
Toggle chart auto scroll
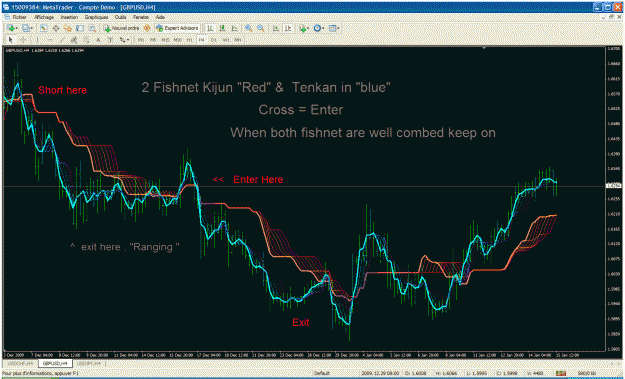click(x=275, y=28)
